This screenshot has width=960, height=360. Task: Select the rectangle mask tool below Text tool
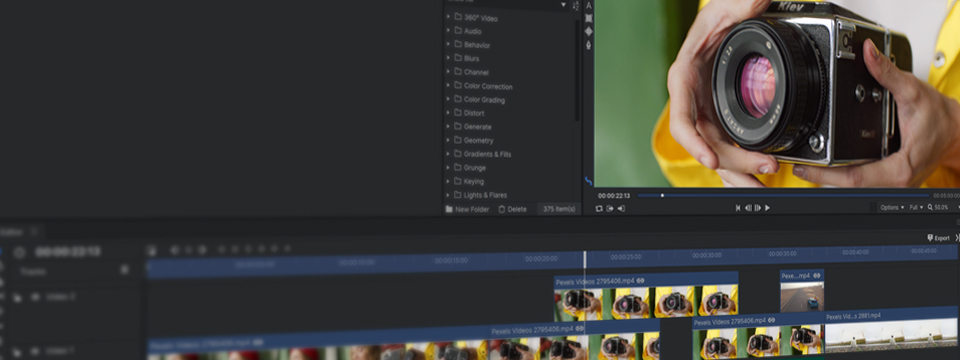(x=589, y=18)
